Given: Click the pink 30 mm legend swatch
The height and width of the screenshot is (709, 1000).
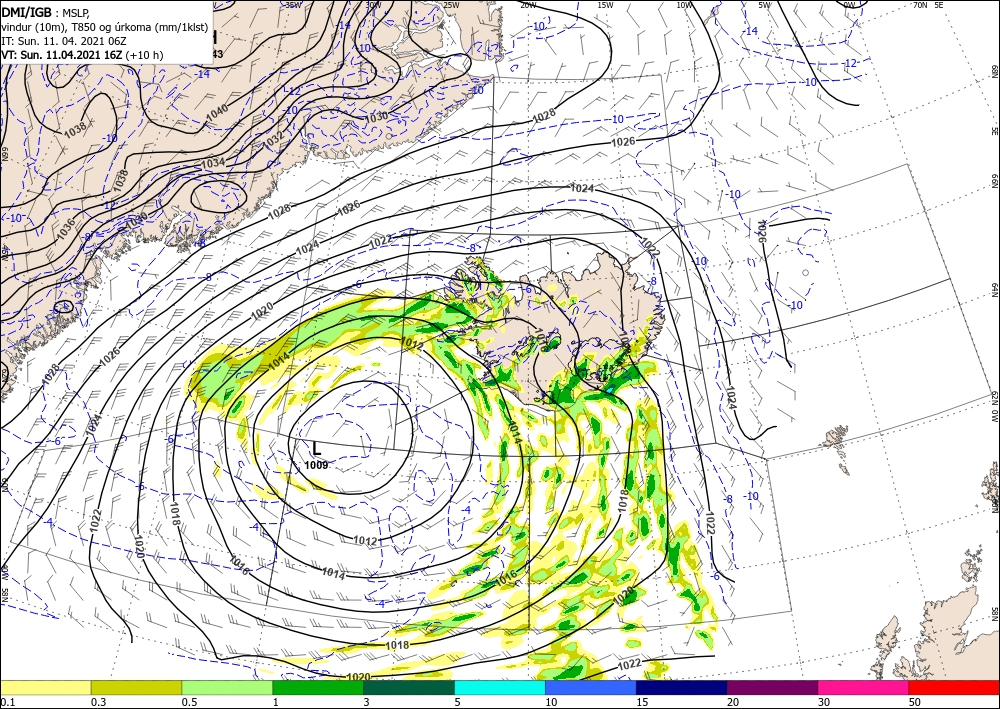Looking at the screenshot, I should click(x=864, y=687).
